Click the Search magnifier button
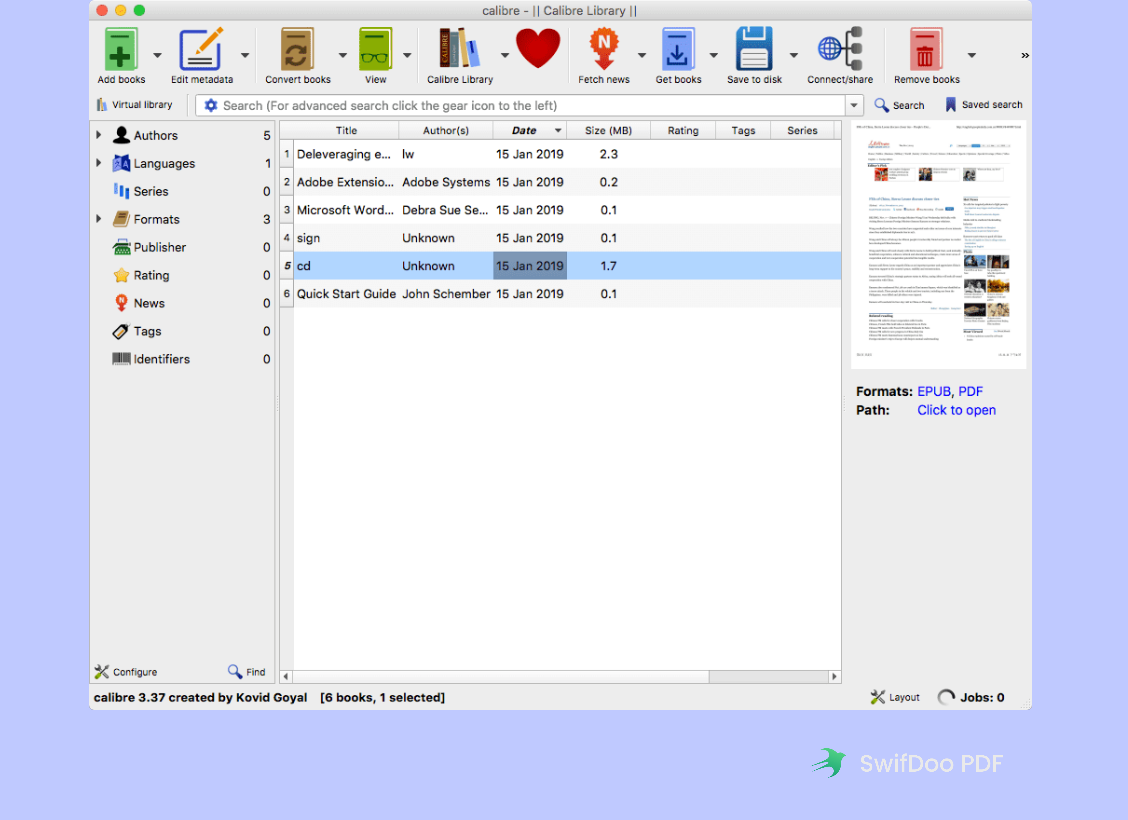Image resolution: width=1128 pixels, height=820 pixels. 899,105
